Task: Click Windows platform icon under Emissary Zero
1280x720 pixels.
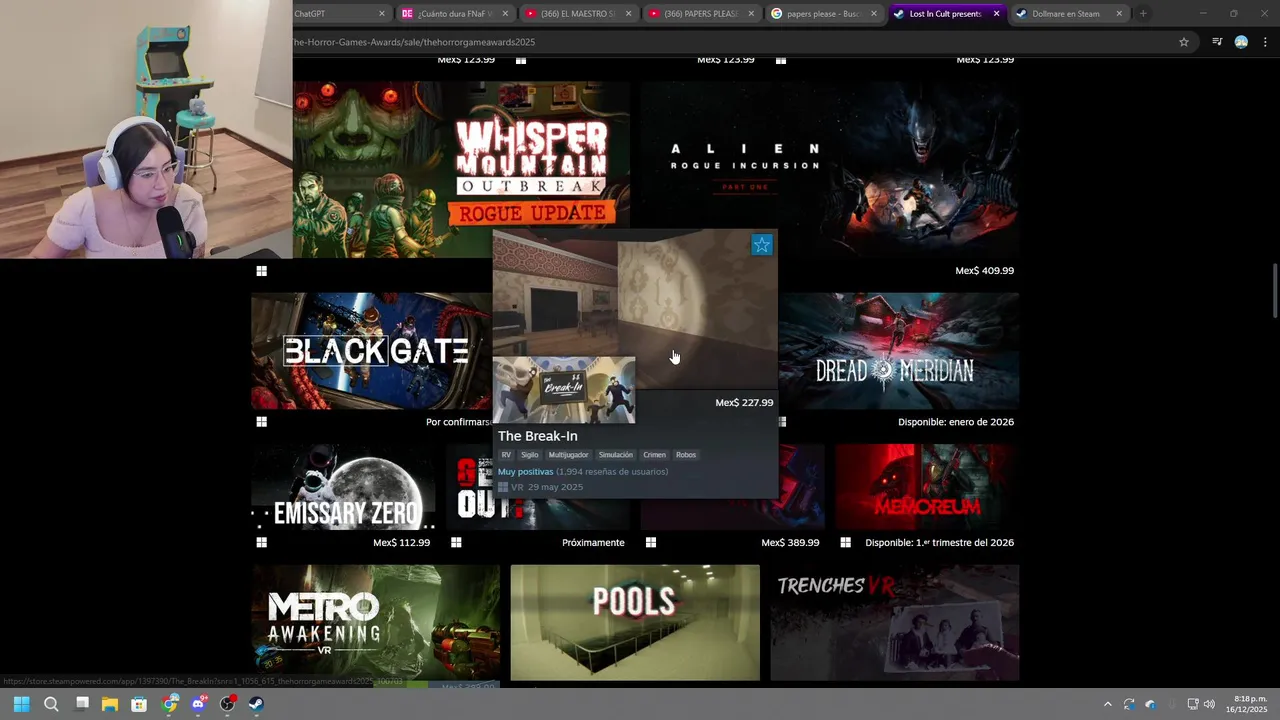Action: click(262, 543)
